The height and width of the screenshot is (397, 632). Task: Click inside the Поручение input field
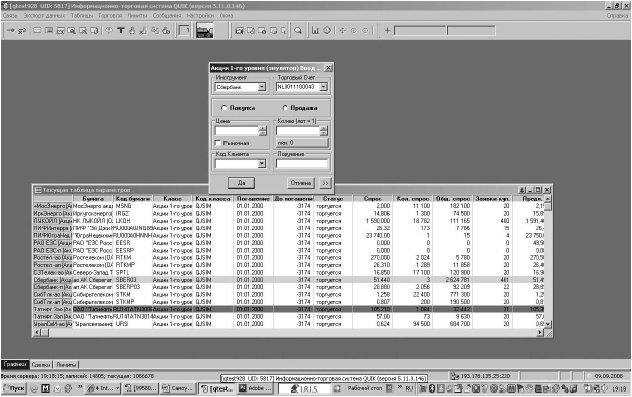pyautogui.click(x=302, y=164)
